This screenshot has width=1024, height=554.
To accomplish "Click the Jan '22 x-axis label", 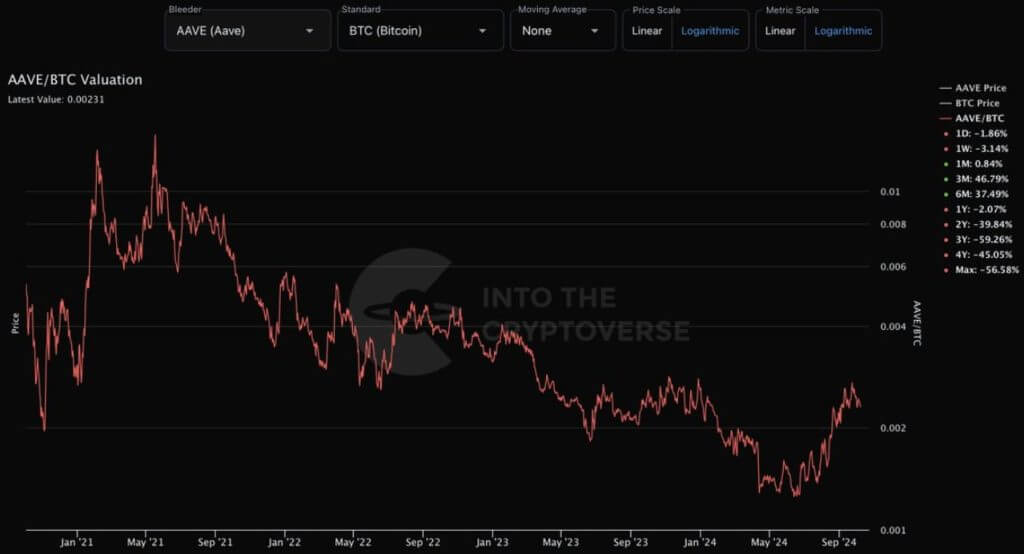I will [x=284, y=542].
